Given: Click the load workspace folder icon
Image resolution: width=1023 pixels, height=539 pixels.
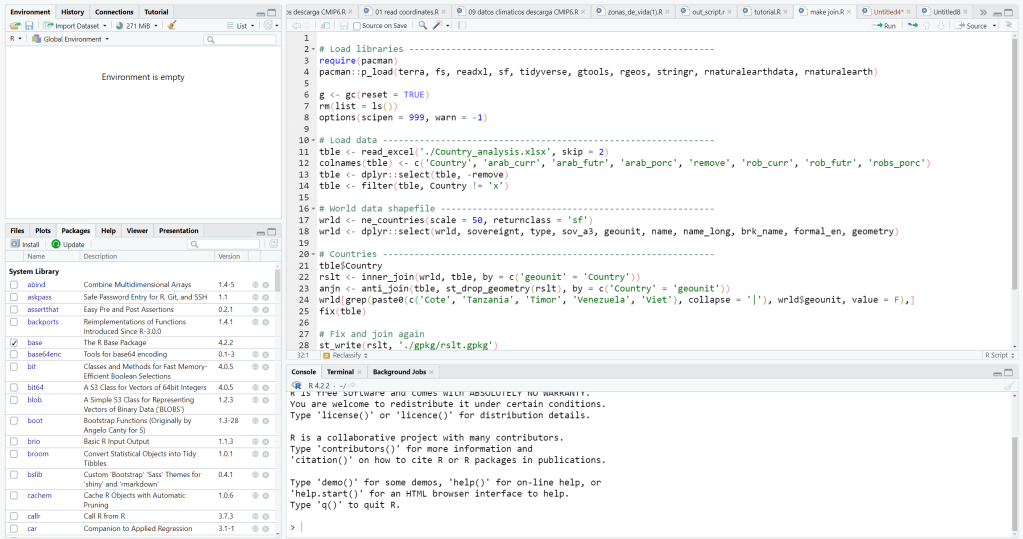Looking at the screenshot, I should (x=15, y=25).
